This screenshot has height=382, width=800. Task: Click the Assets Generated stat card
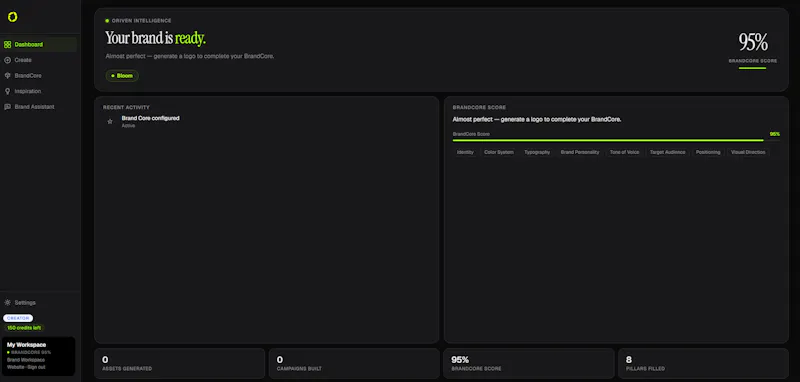tap(179, 363)
